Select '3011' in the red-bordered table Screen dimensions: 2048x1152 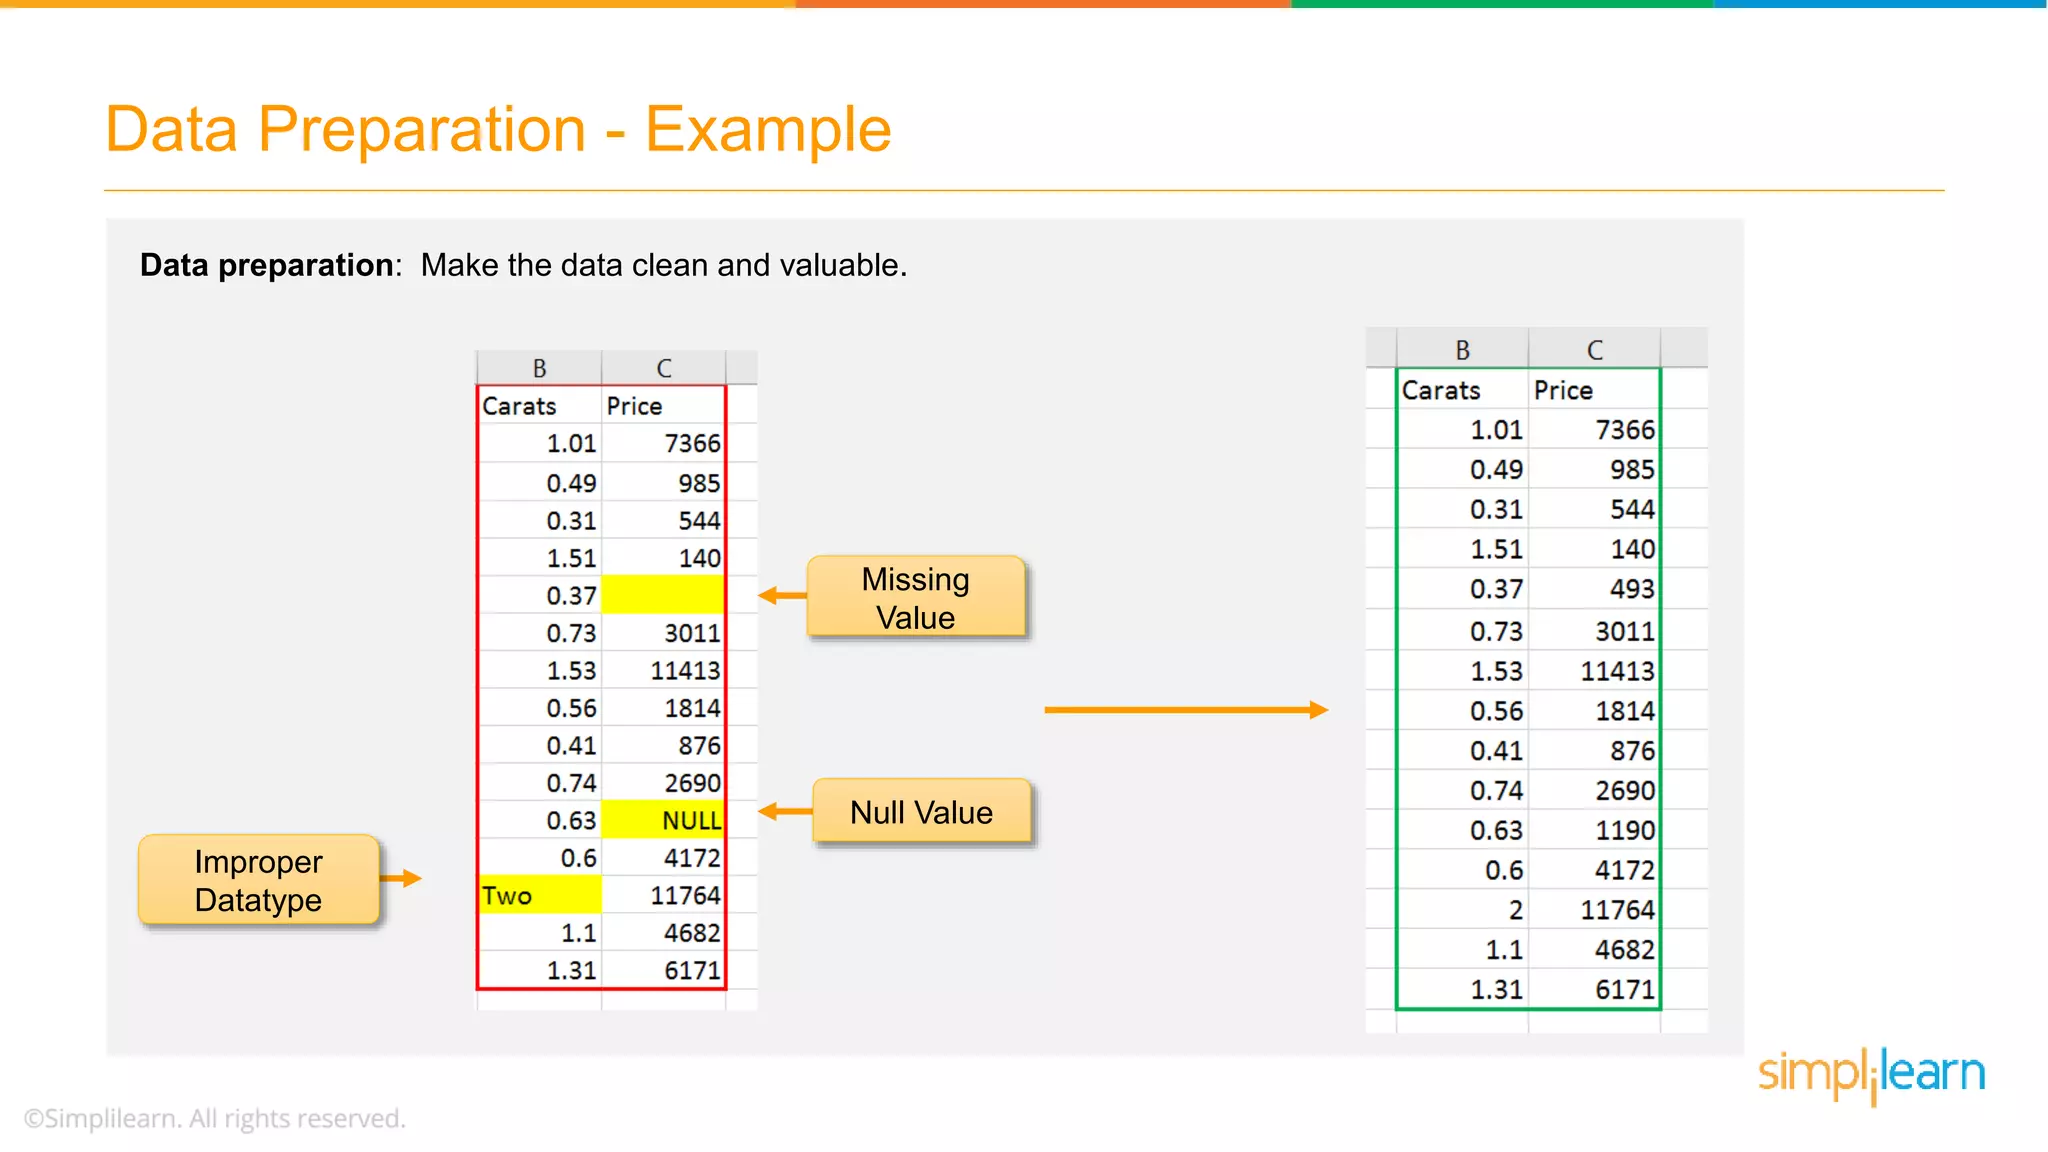(663, 633)
